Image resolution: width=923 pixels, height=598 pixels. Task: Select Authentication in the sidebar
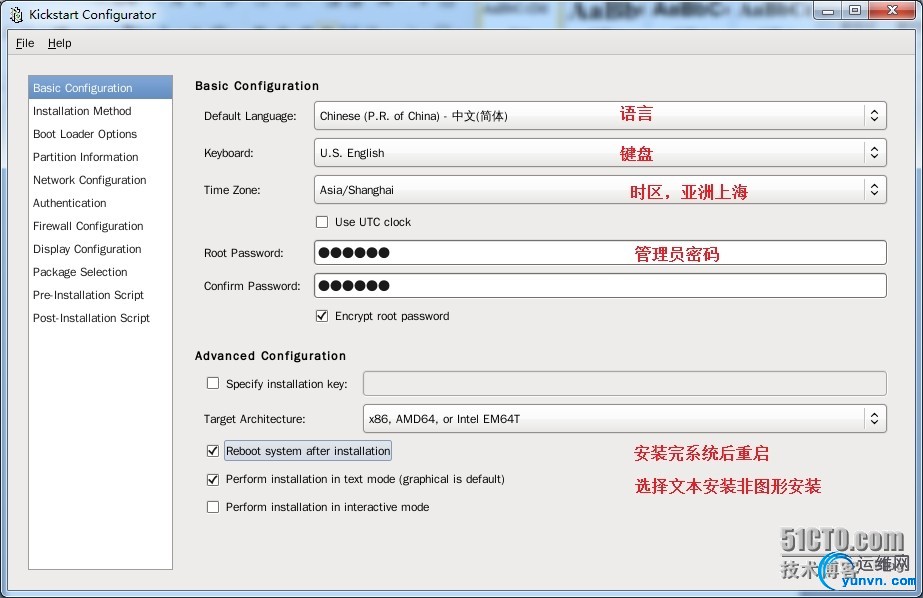point(101,202)
